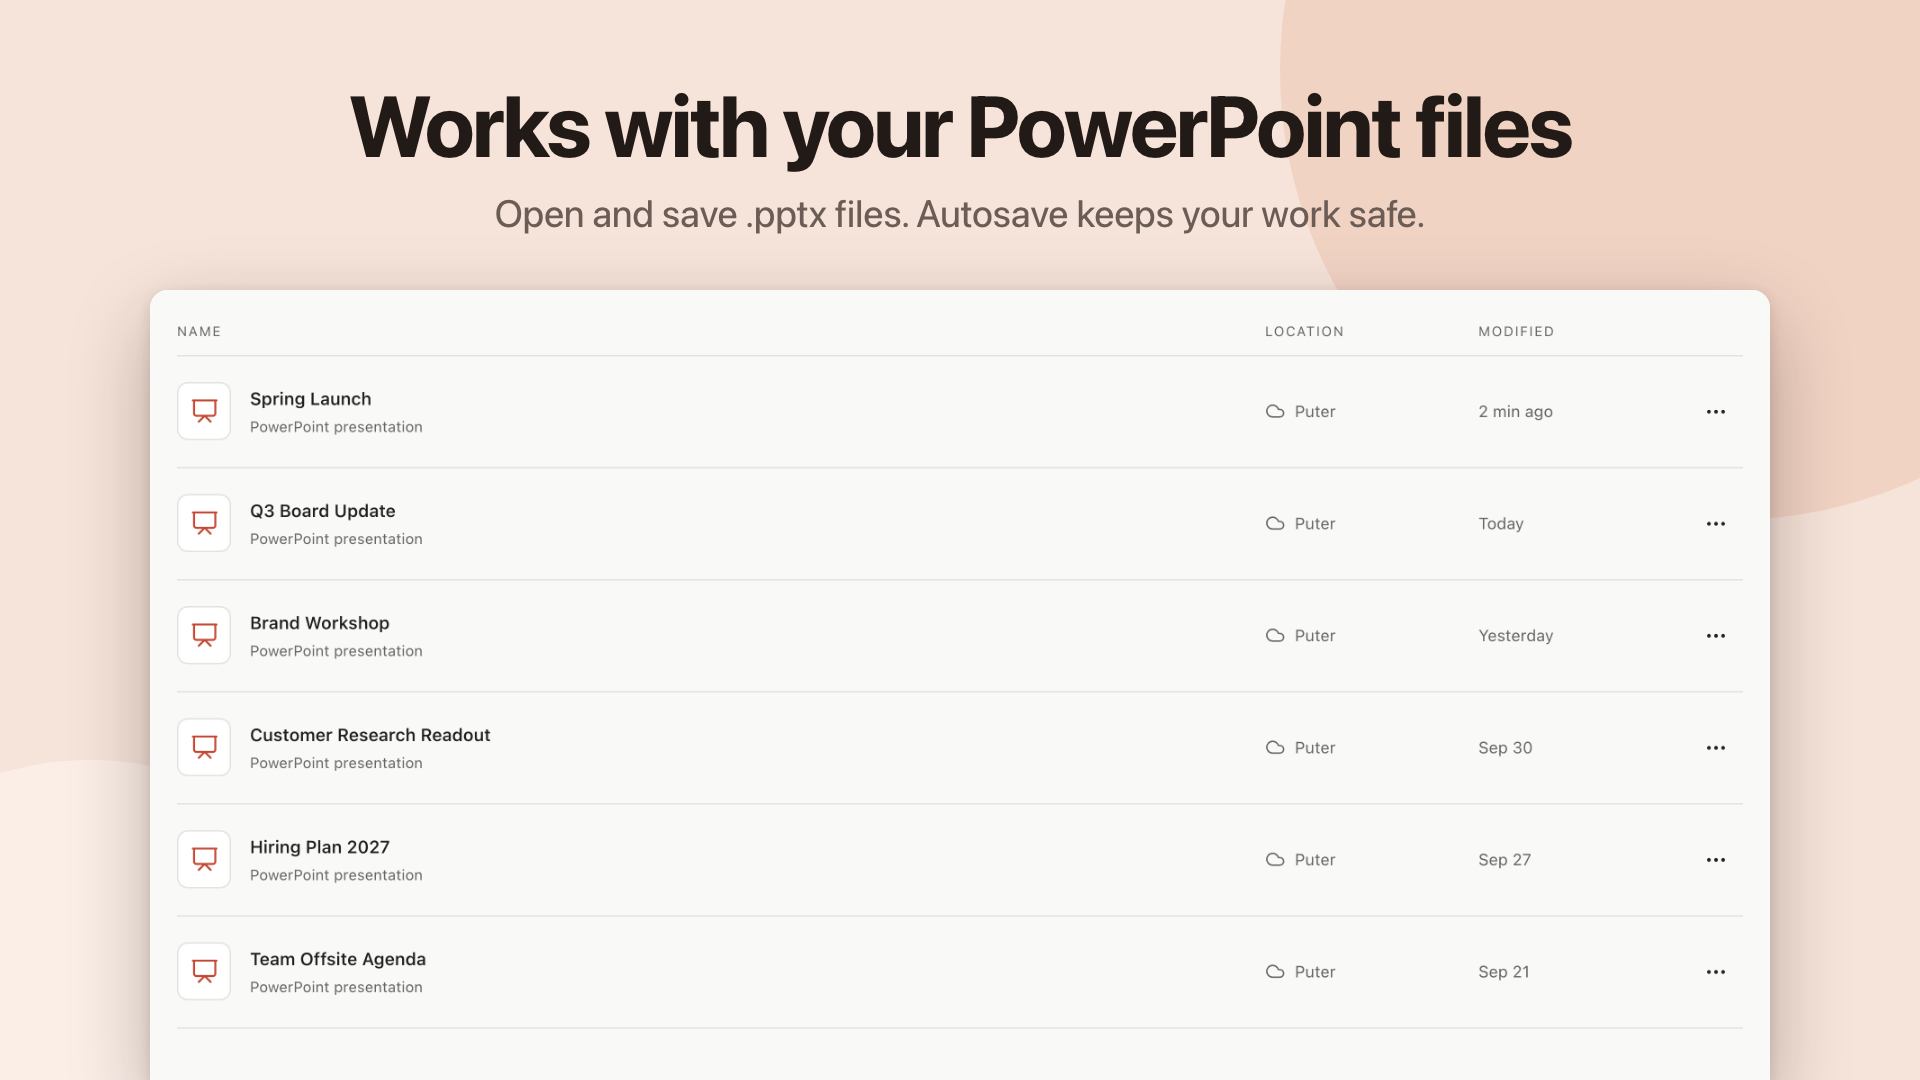Open the ellipsis menu for Hiring Plan 2027
Viewport: 1920px width, 1080px height.
[x=1716, y=860]
